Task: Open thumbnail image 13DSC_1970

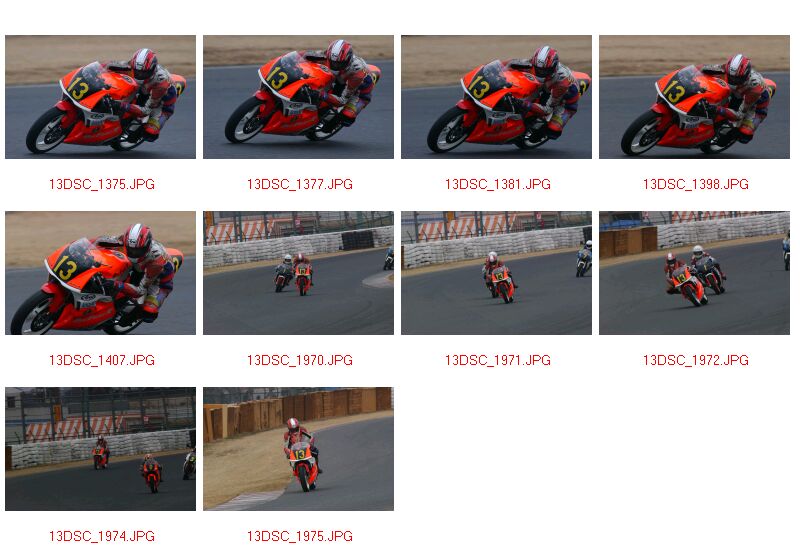Action: point(298,273)
